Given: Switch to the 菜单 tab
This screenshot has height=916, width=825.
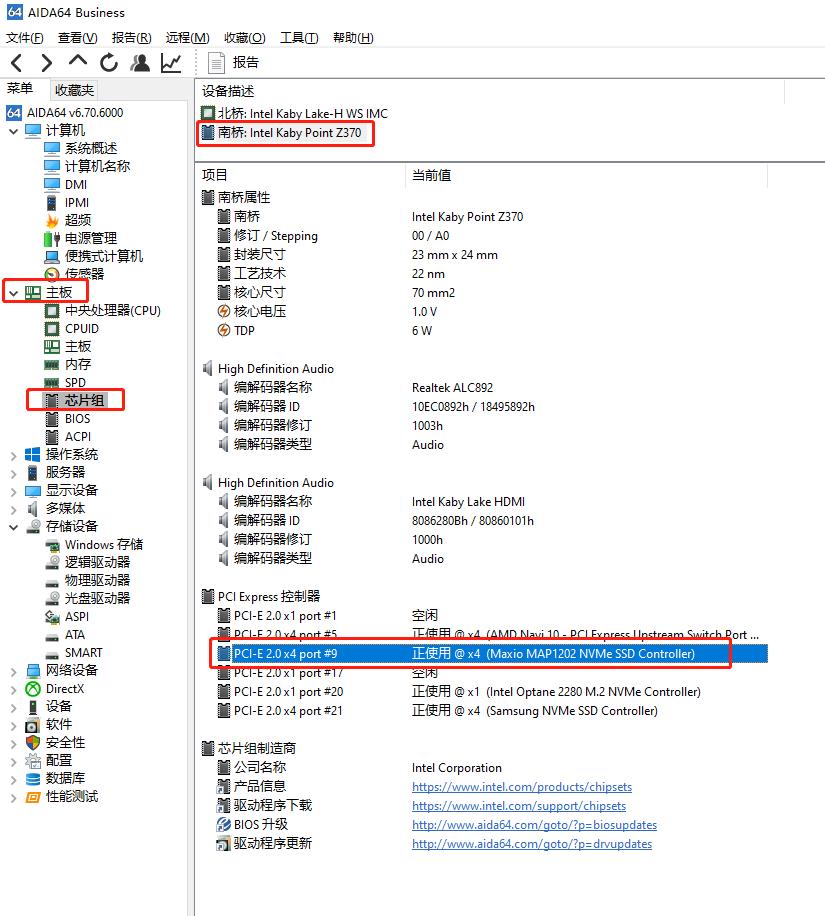Looking at the screenshot, I should 20,89.
